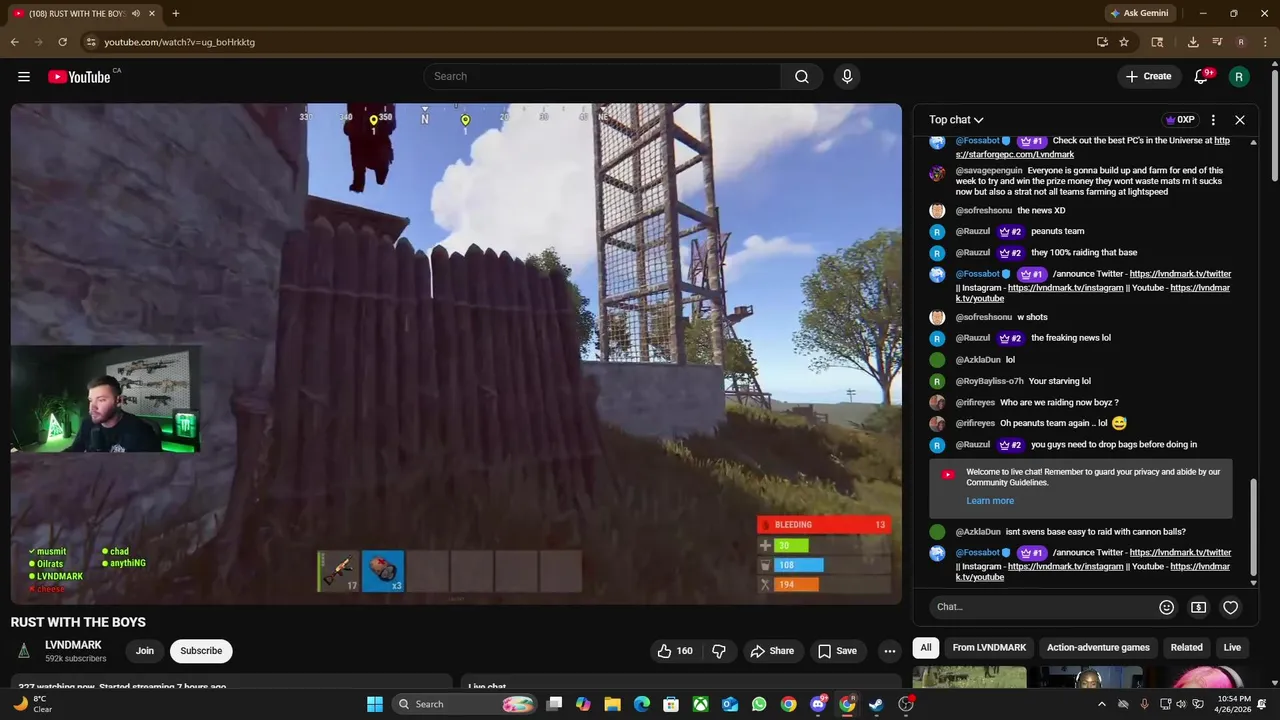Open Chrome three-dot menu
The width and height of the screenshot is (1280, 720).
(1263, 42)
